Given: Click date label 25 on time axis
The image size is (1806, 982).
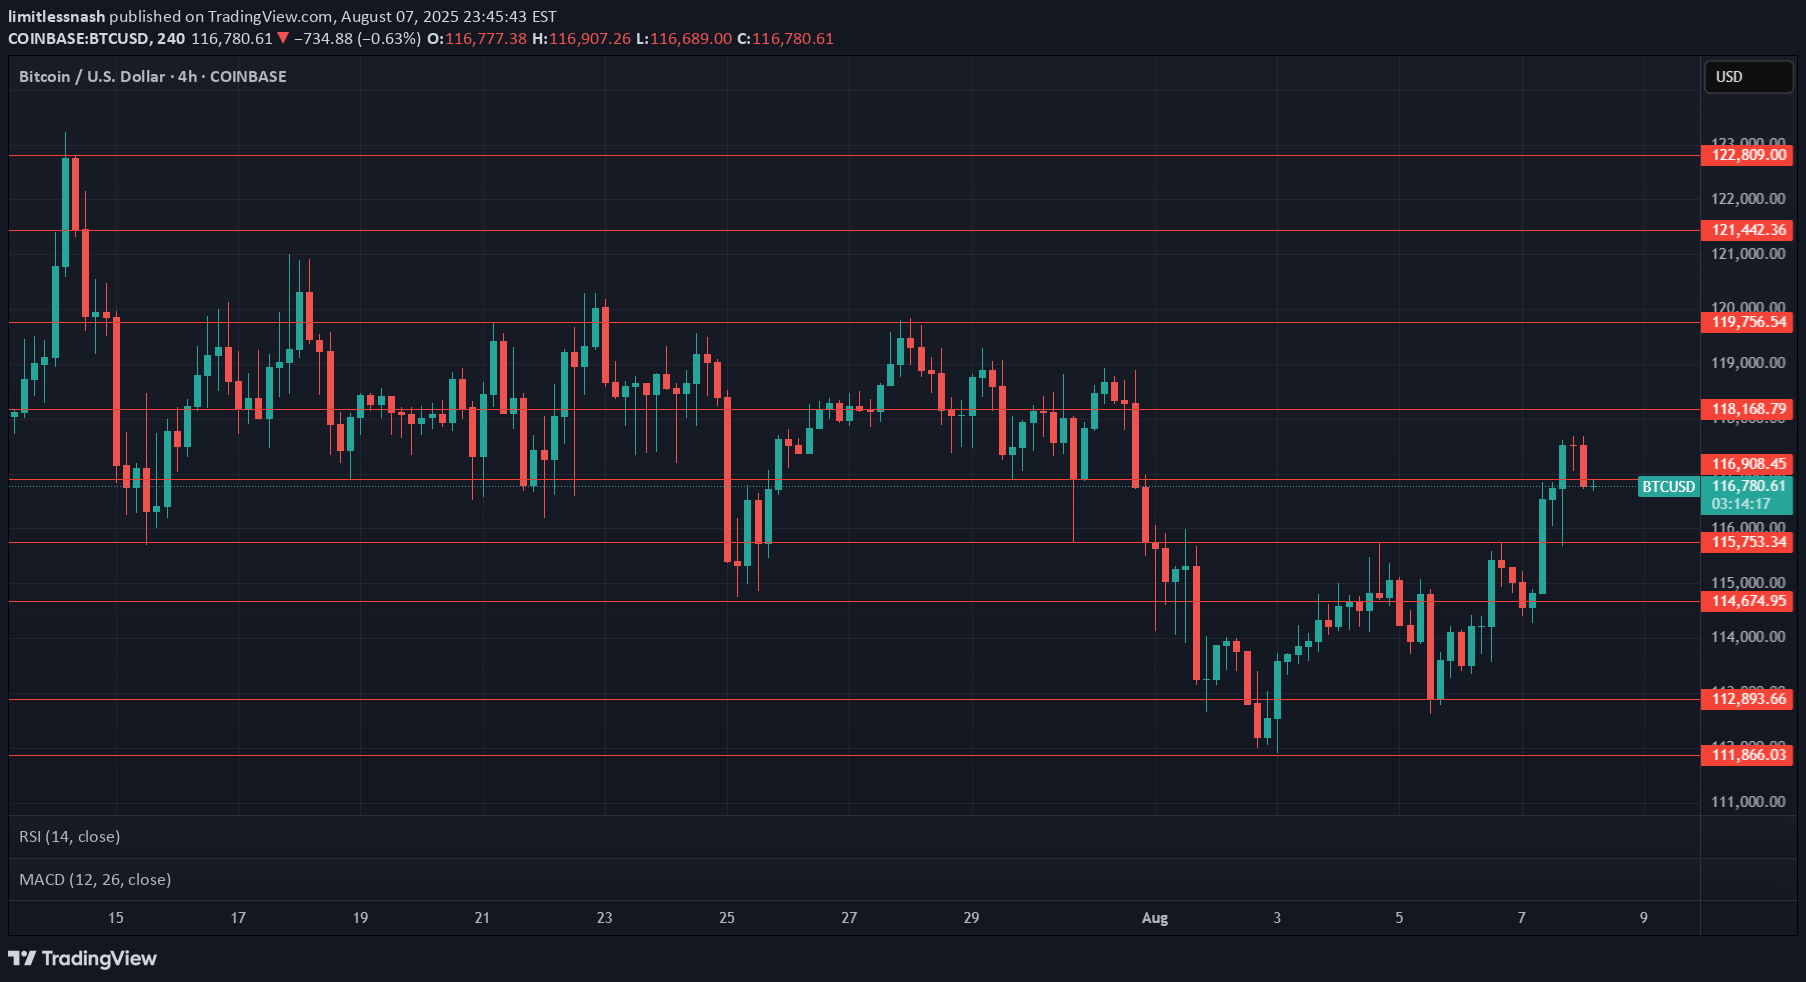Looking at the screenshot, I should pyautogui.click(x=727, y=918).
